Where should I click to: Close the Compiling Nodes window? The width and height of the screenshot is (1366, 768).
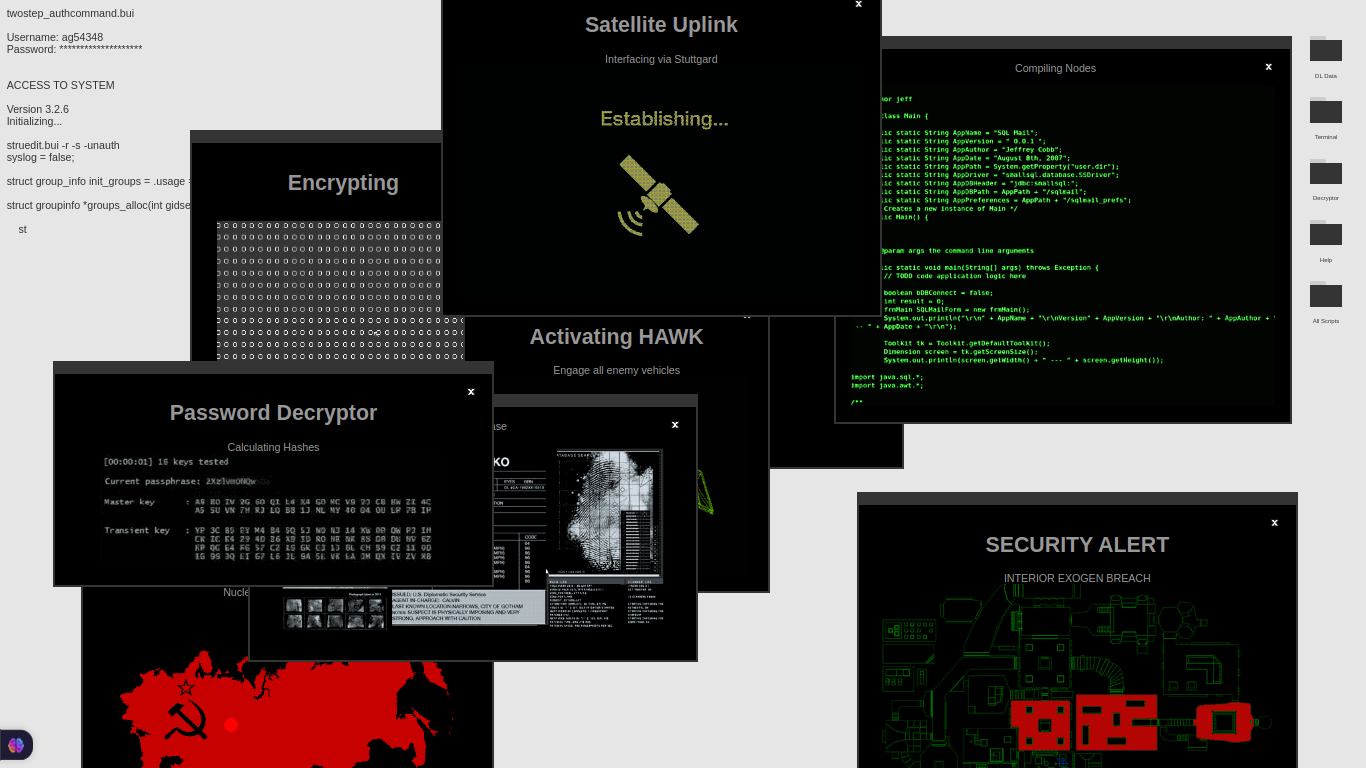coord(1268,67)
